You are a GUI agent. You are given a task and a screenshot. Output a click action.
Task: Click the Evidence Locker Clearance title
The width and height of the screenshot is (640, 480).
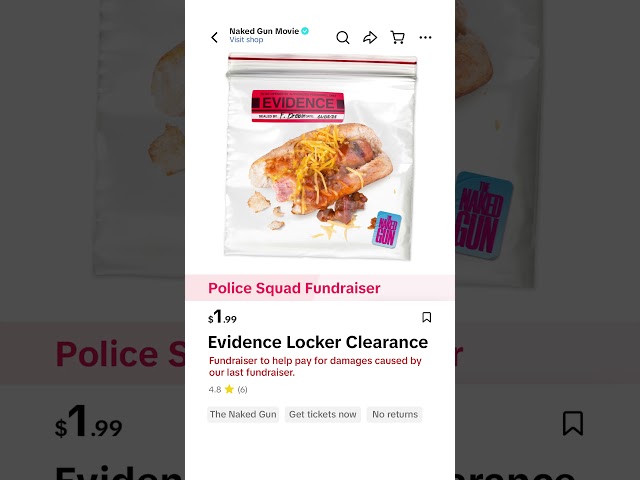click(318, 342)
